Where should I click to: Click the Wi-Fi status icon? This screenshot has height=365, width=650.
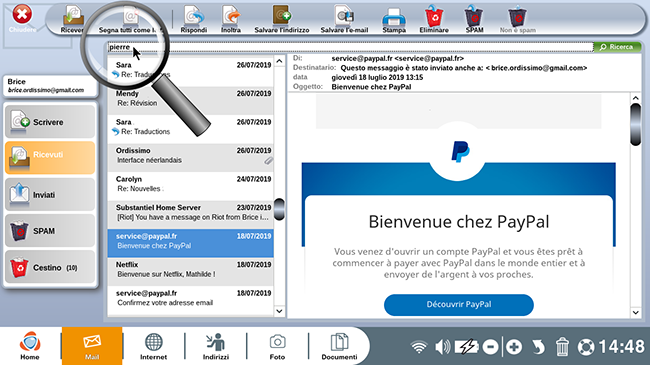(x=419, y=347)
